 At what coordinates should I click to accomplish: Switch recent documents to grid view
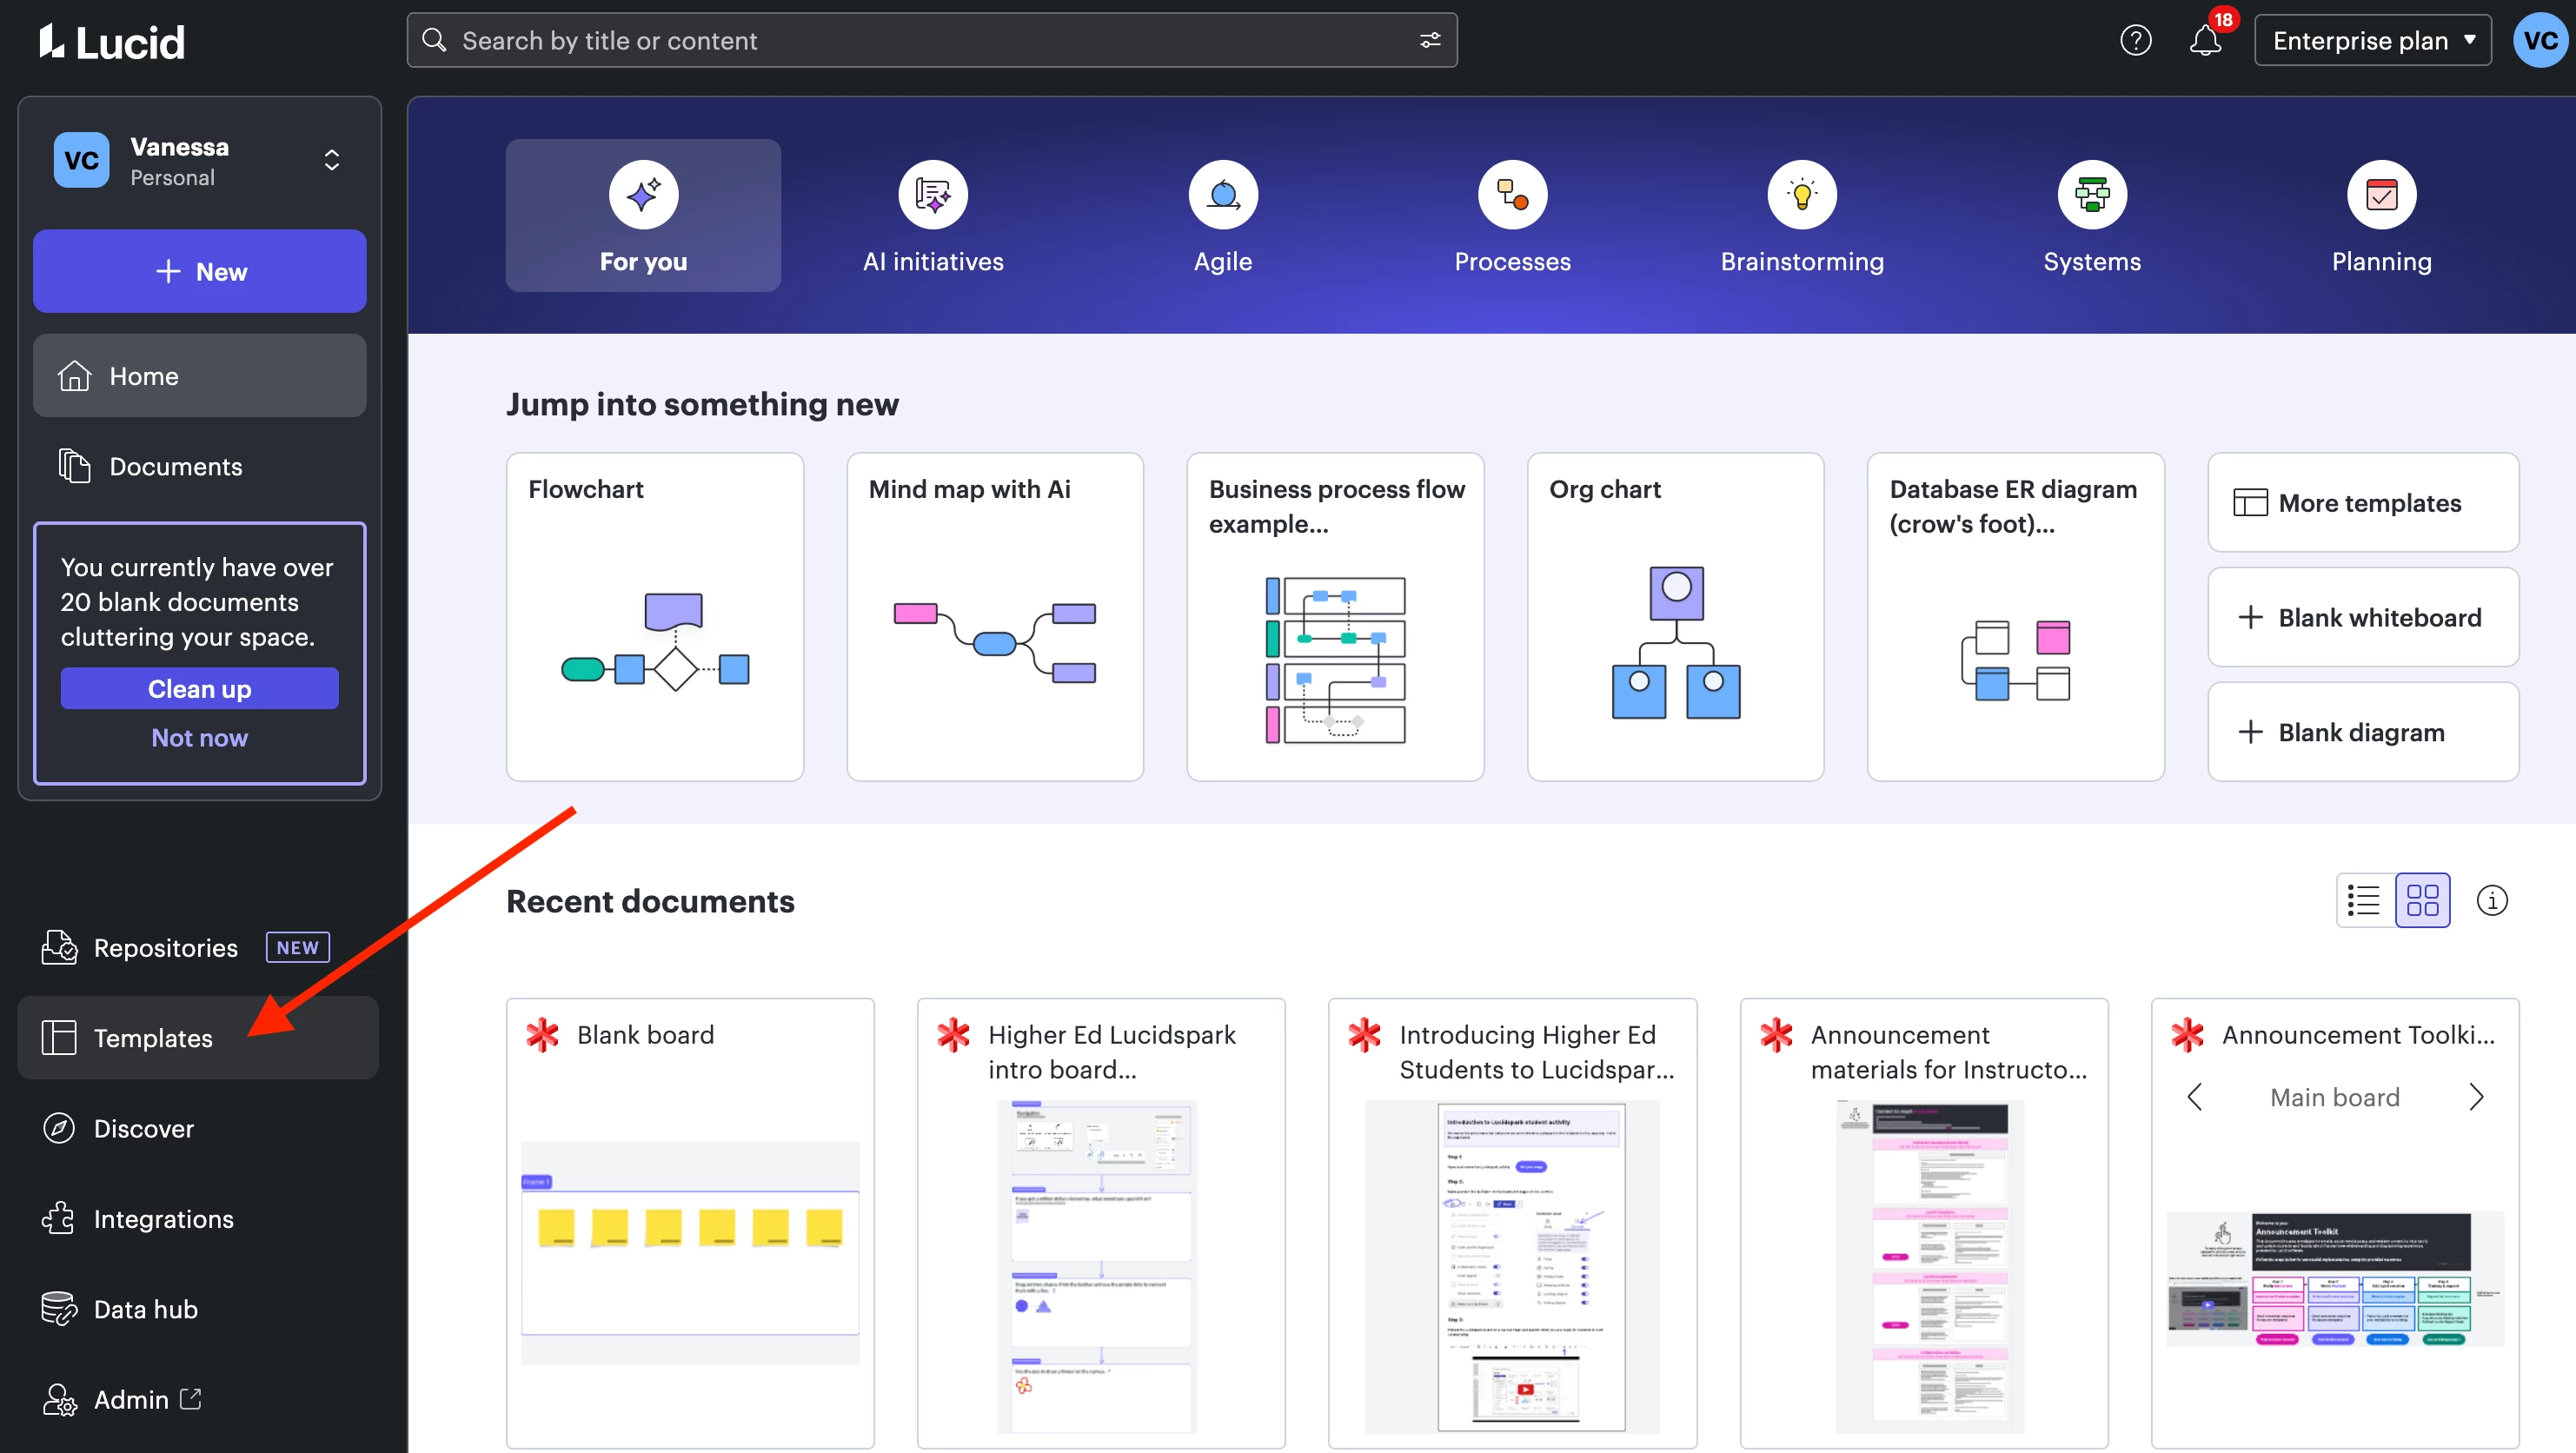[2421, 900]
